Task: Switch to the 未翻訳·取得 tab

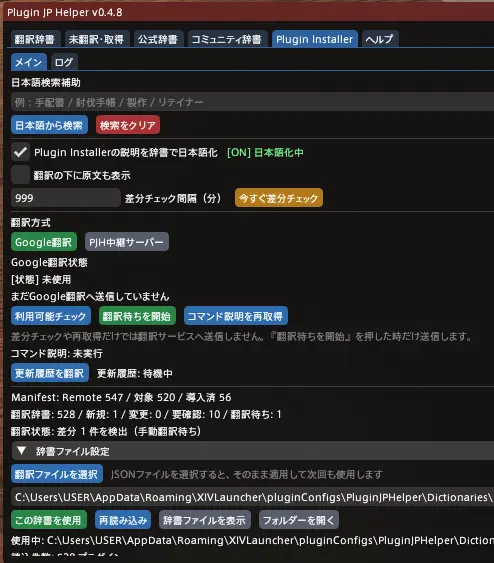Action: pyautogui.click(x=96, y=39)
